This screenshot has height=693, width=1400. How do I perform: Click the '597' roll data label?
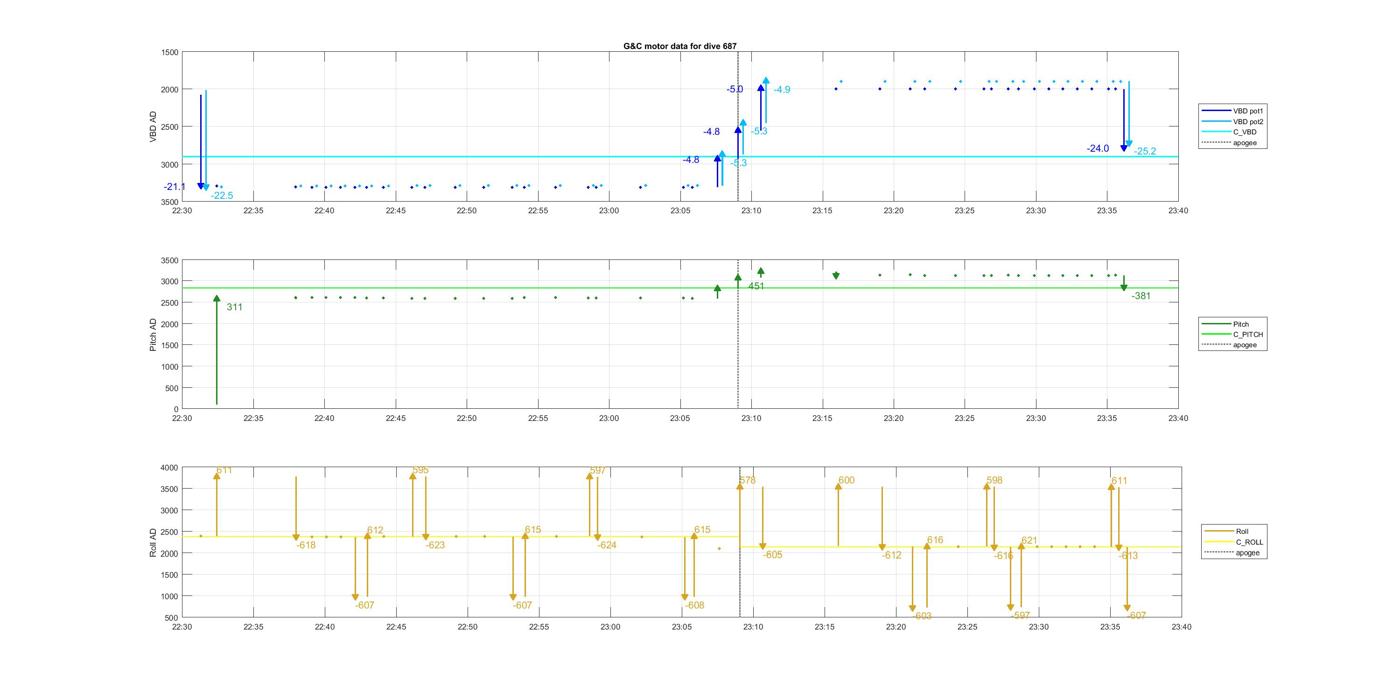point(598,470)
